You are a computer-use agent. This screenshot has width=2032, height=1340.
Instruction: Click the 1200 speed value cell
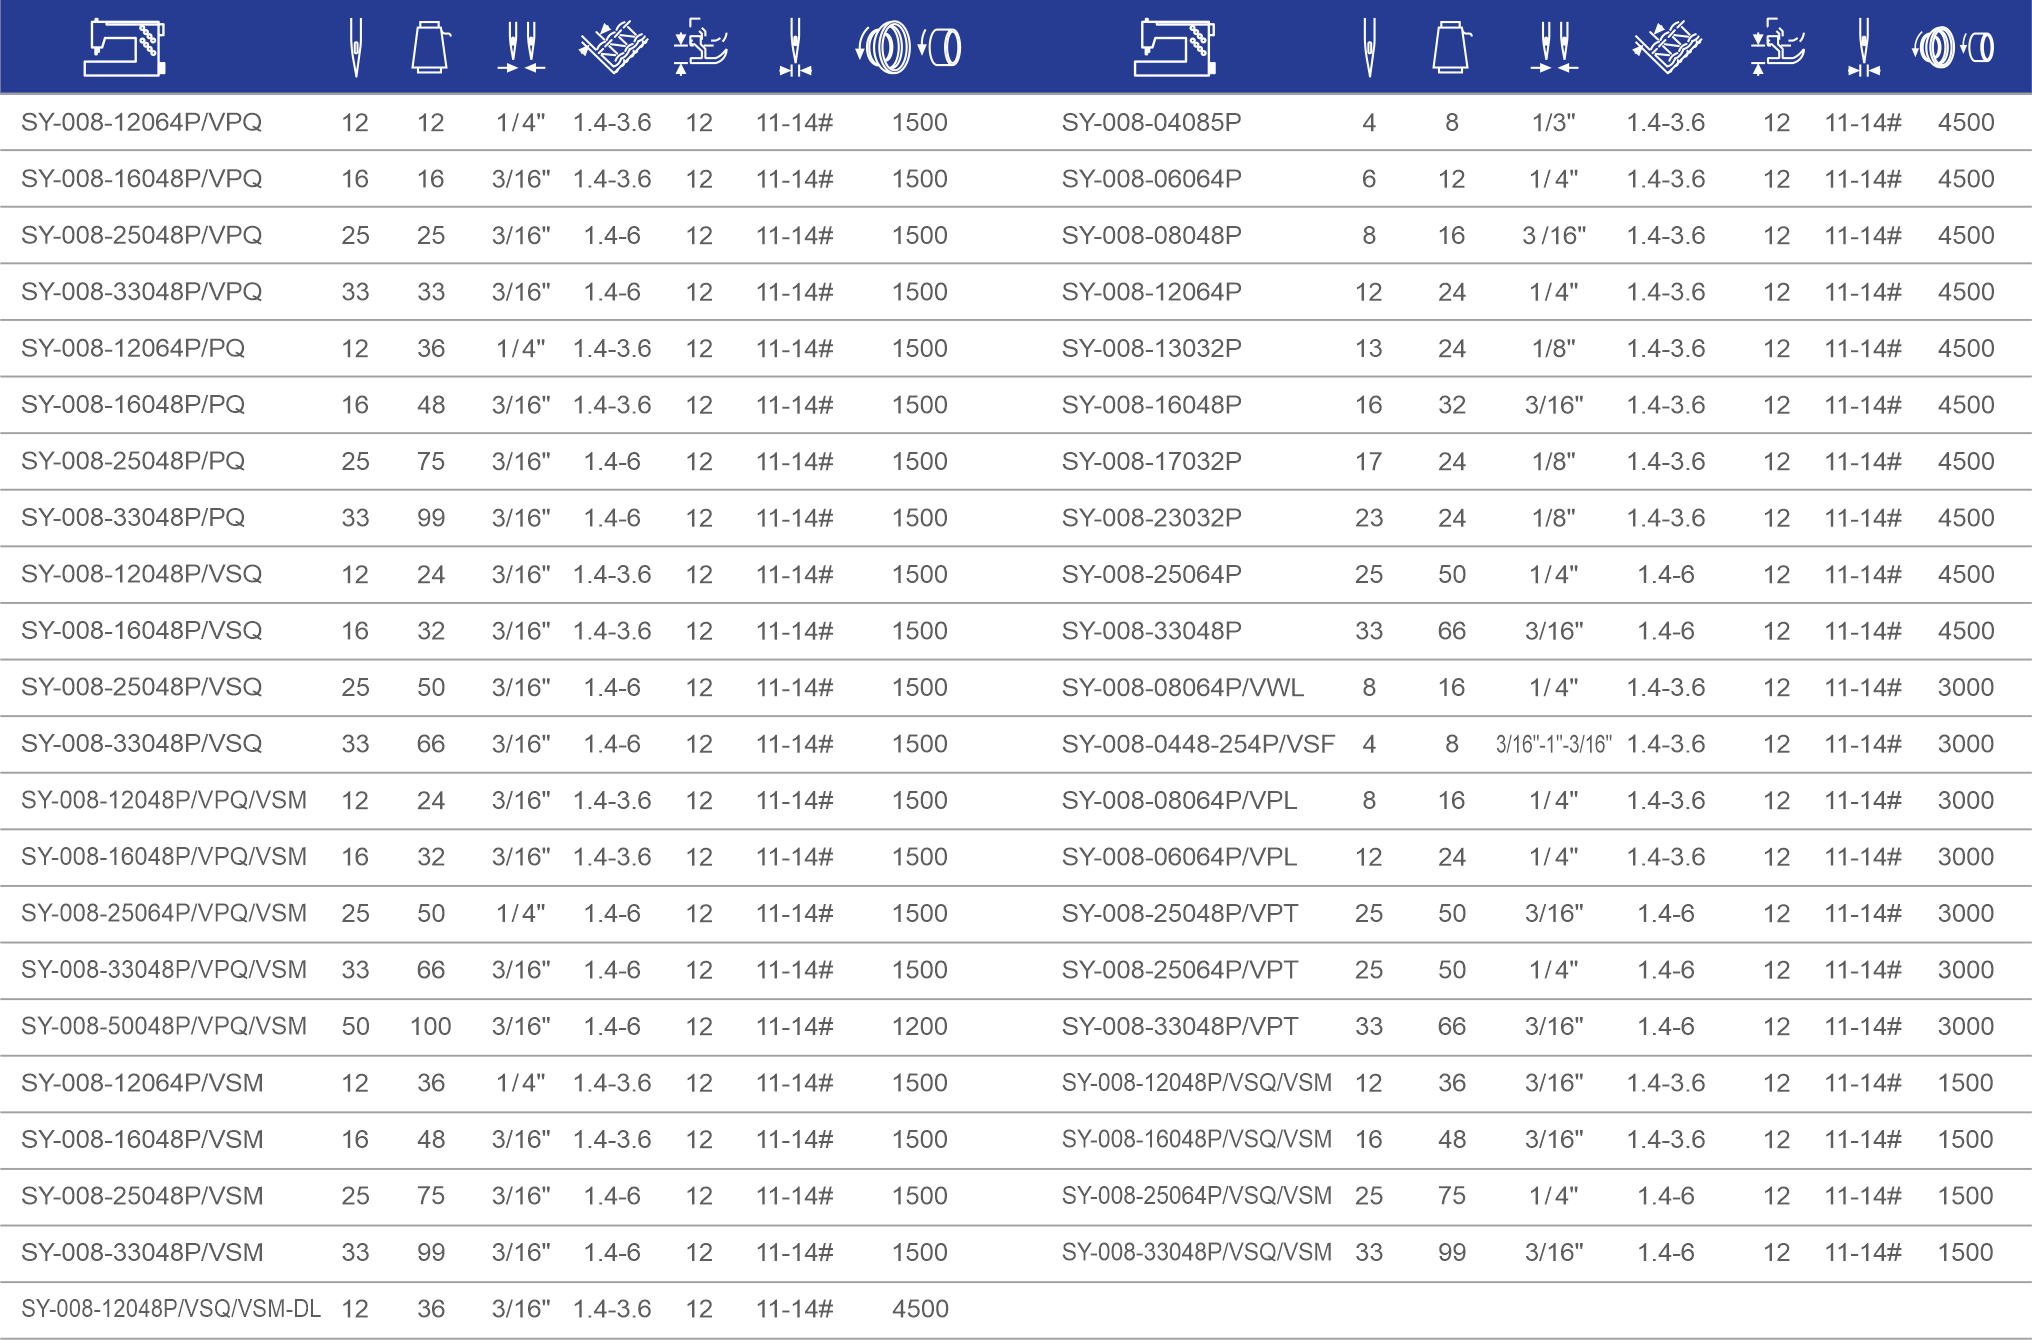[x=919, y=1026]
